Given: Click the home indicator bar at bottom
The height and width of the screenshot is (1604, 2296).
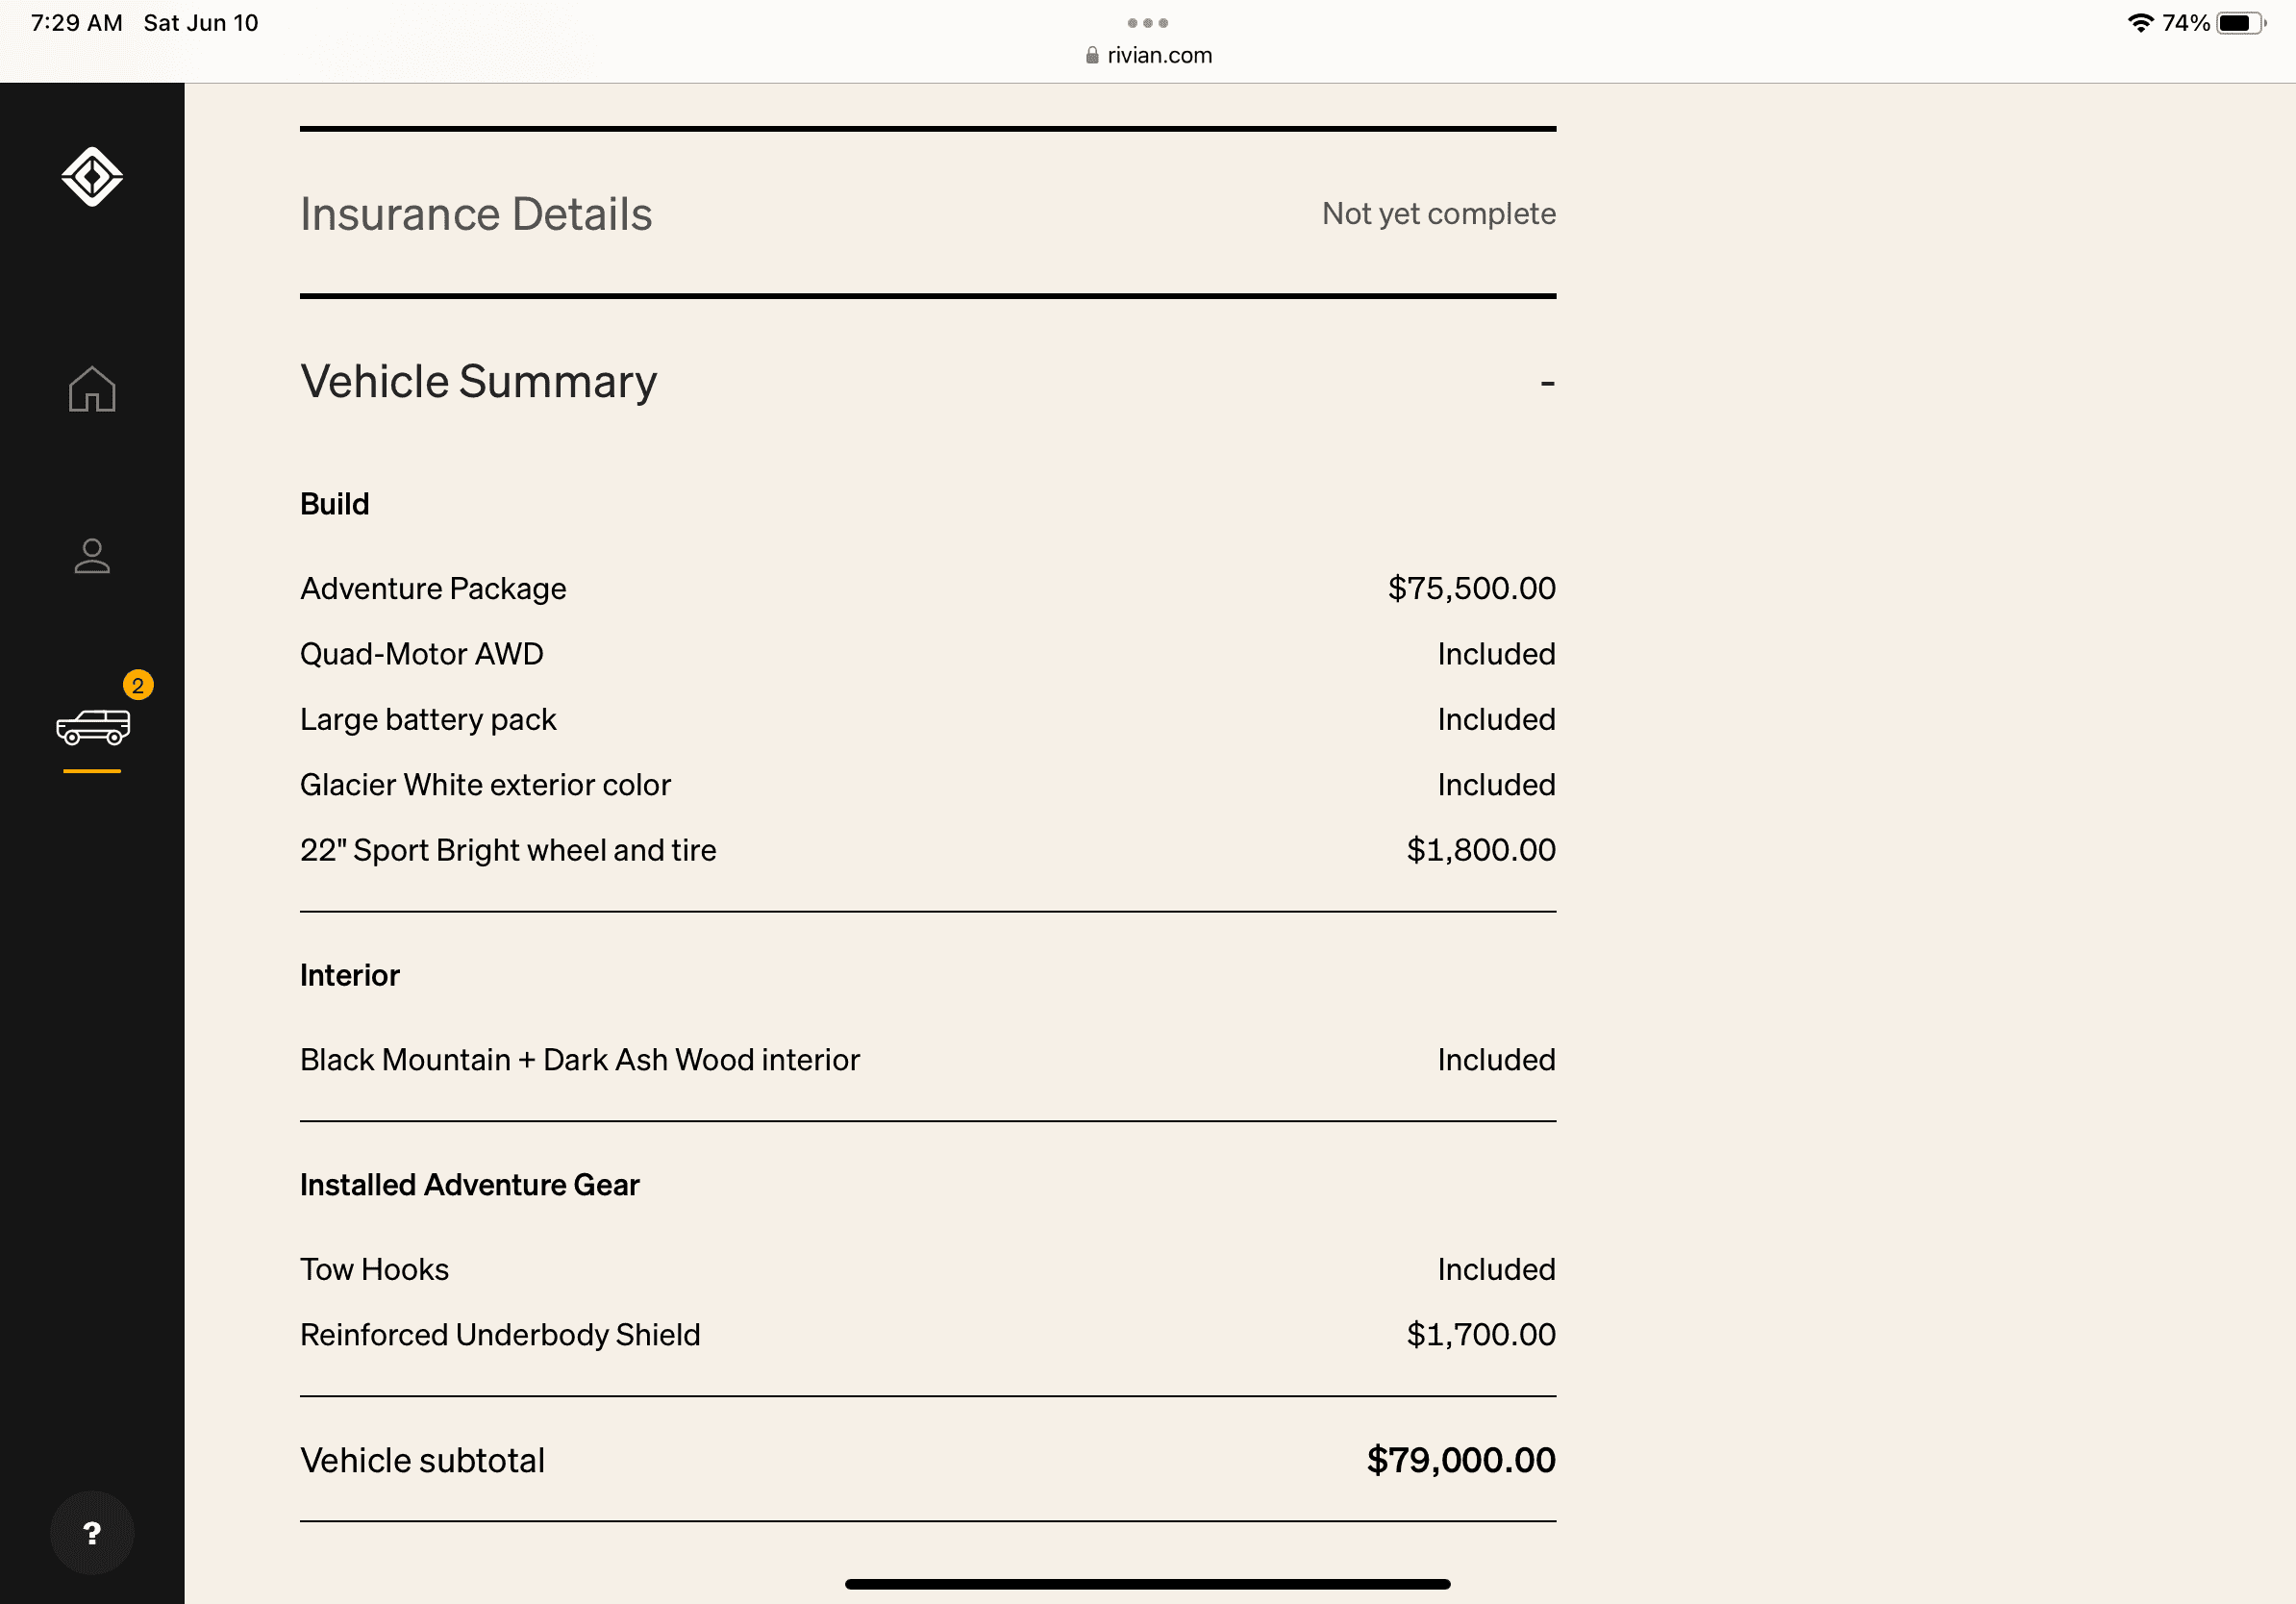Looking at the screenshot, I should pyautogui.click(x=1148, y=1584).
